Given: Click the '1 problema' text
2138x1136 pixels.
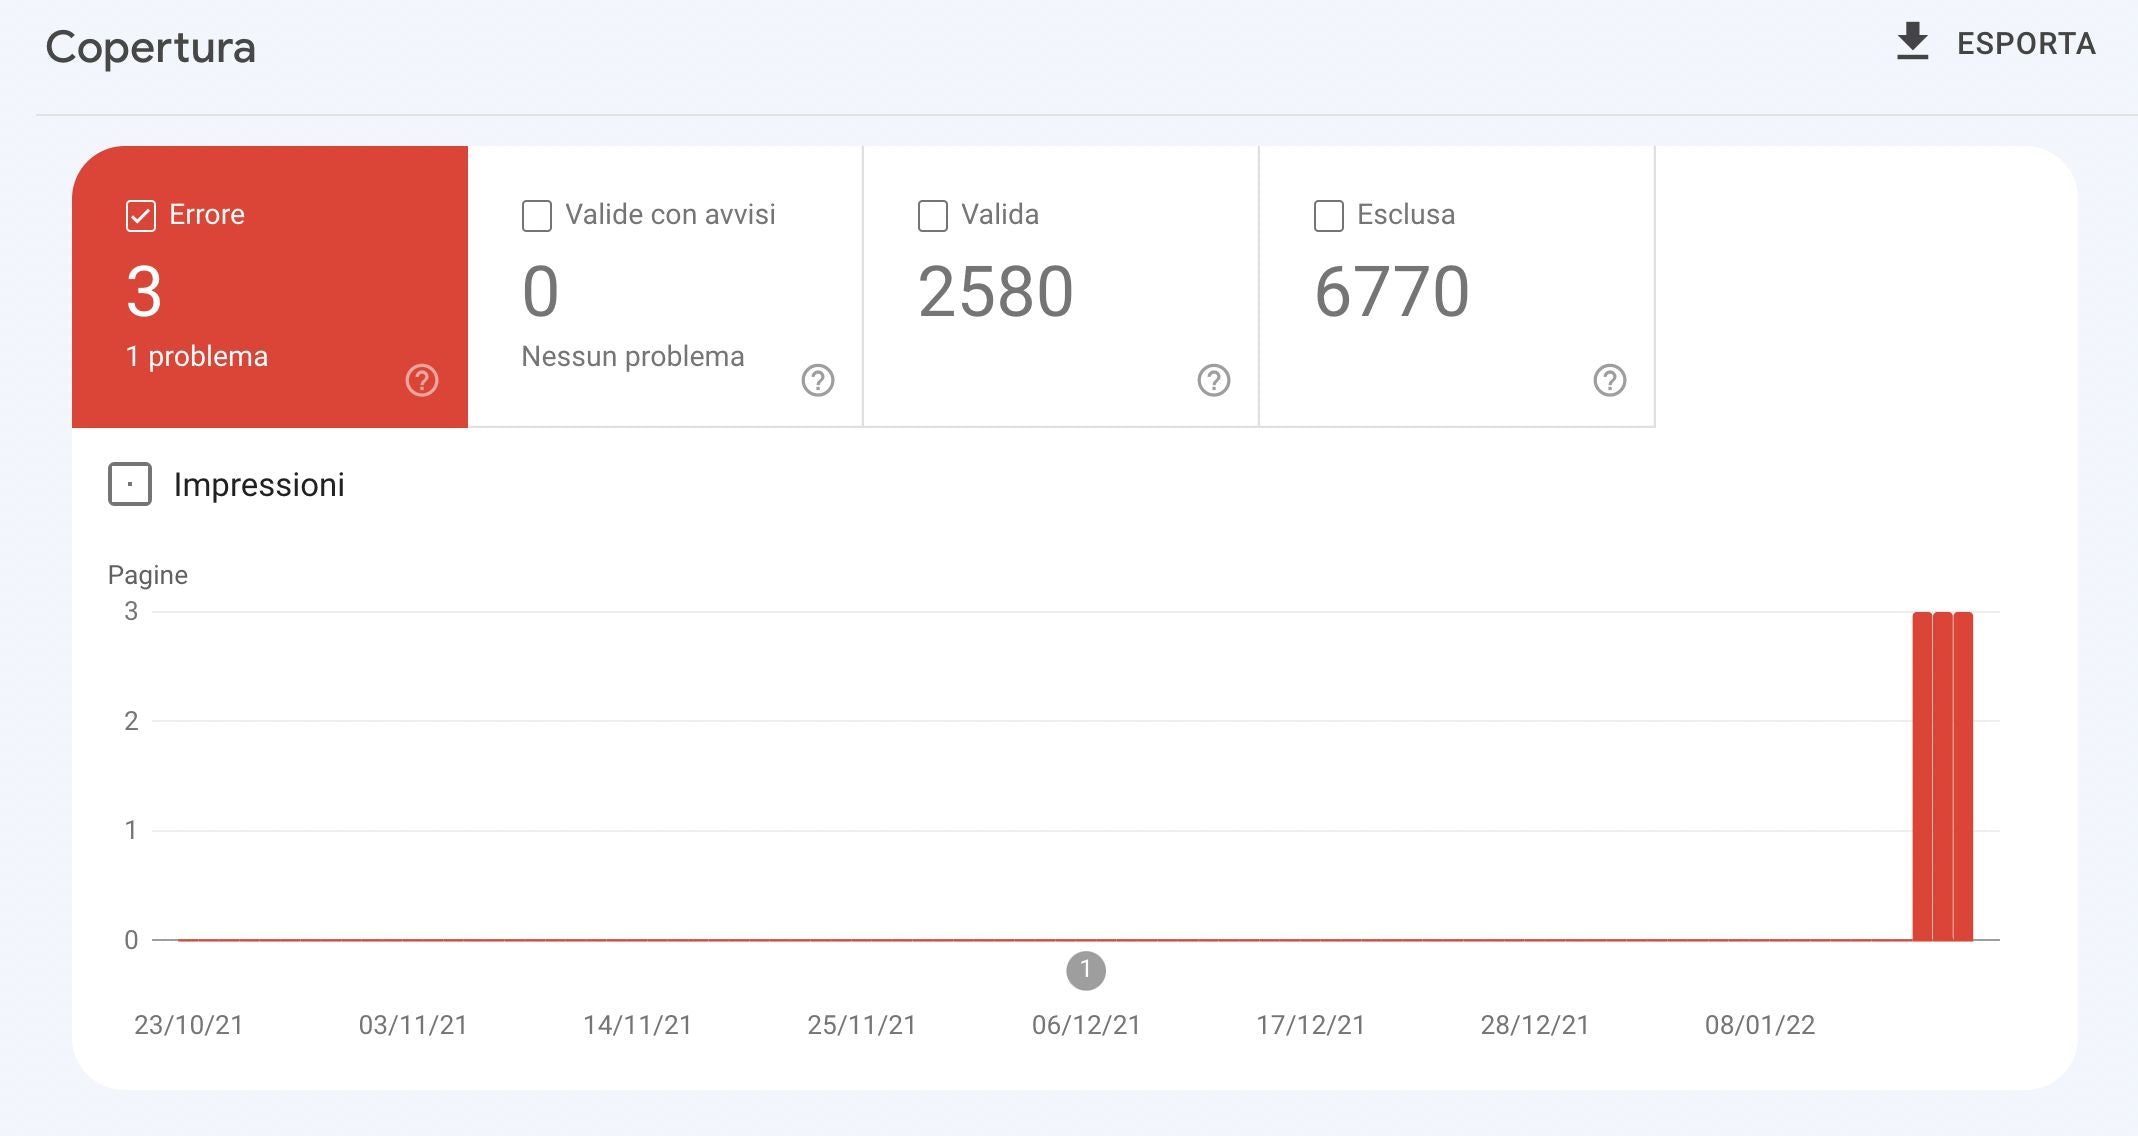Looking at the screenshot, I should (x=197, y=357).
